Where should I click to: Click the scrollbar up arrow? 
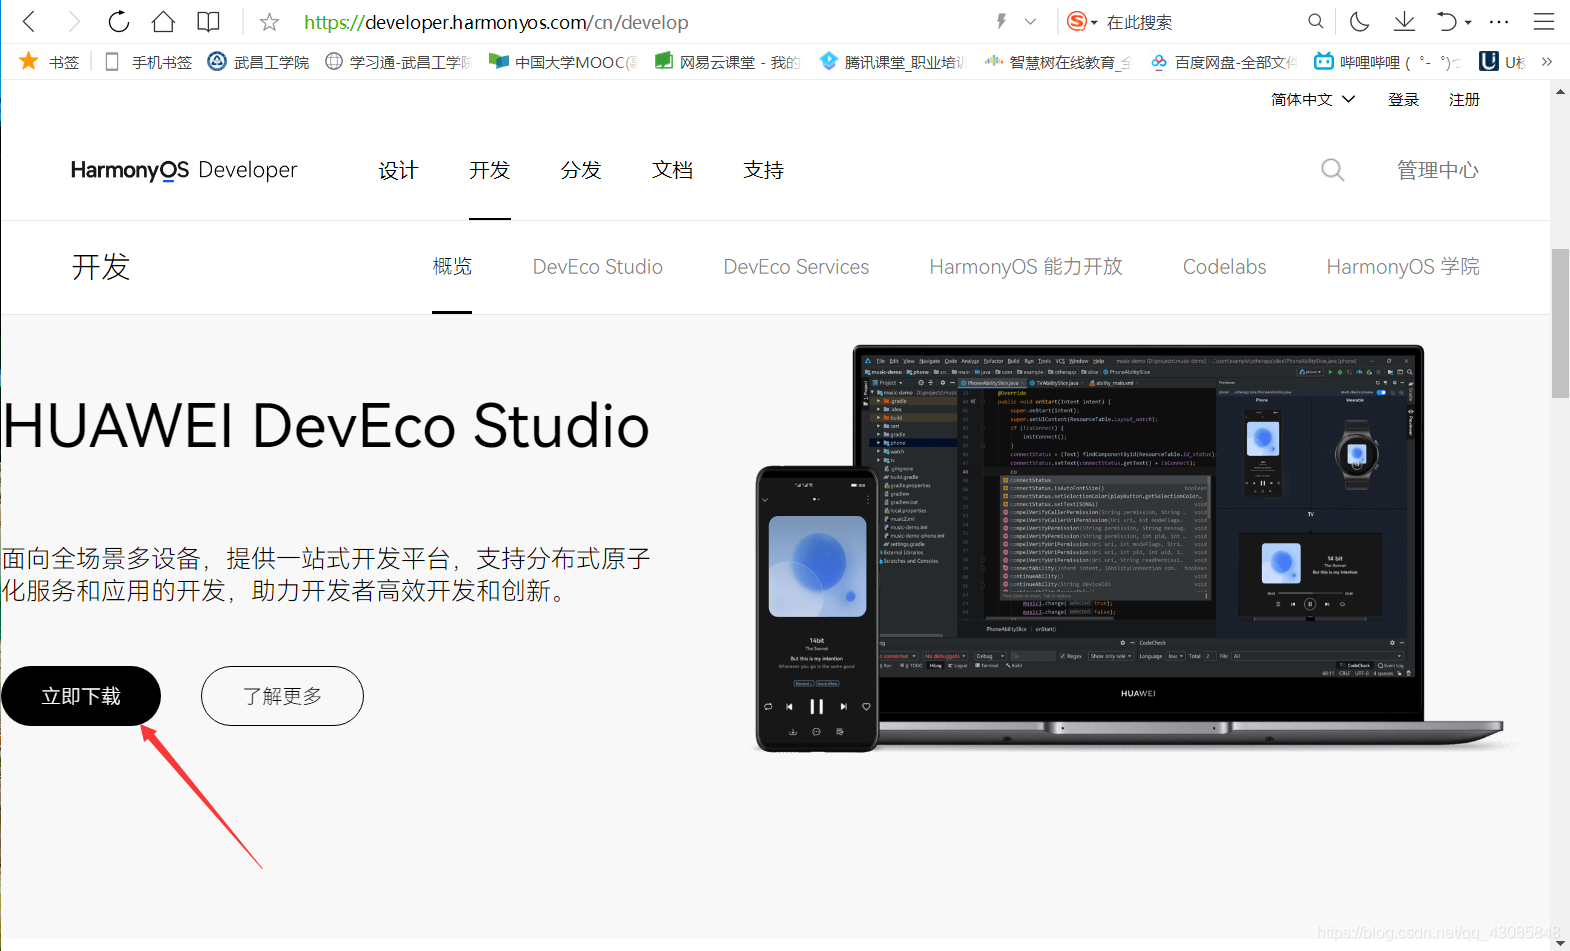[x=1560, y=91]
